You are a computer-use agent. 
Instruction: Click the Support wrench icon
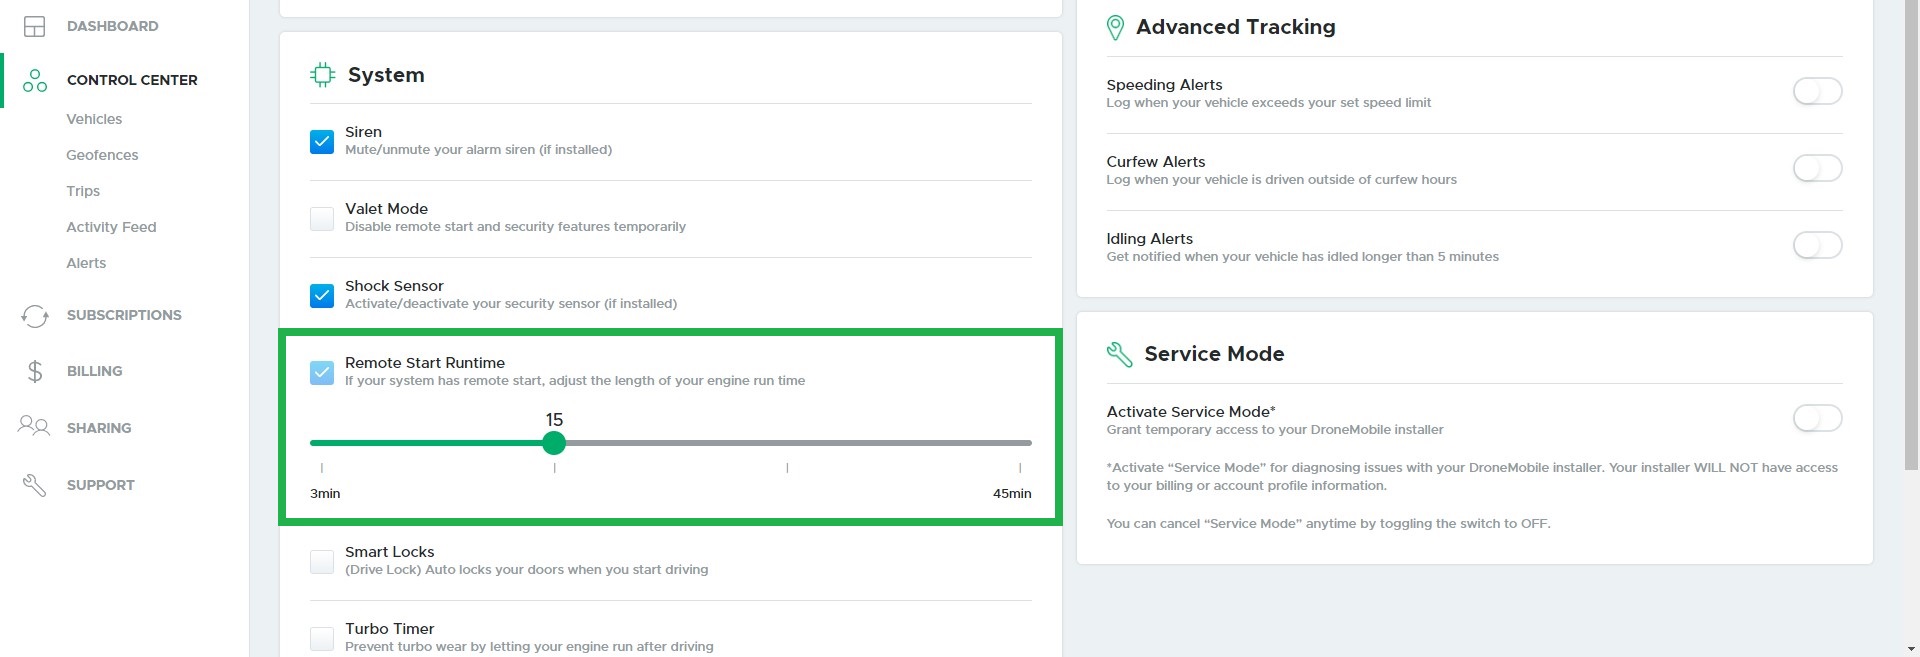click(x=35, y=485)
